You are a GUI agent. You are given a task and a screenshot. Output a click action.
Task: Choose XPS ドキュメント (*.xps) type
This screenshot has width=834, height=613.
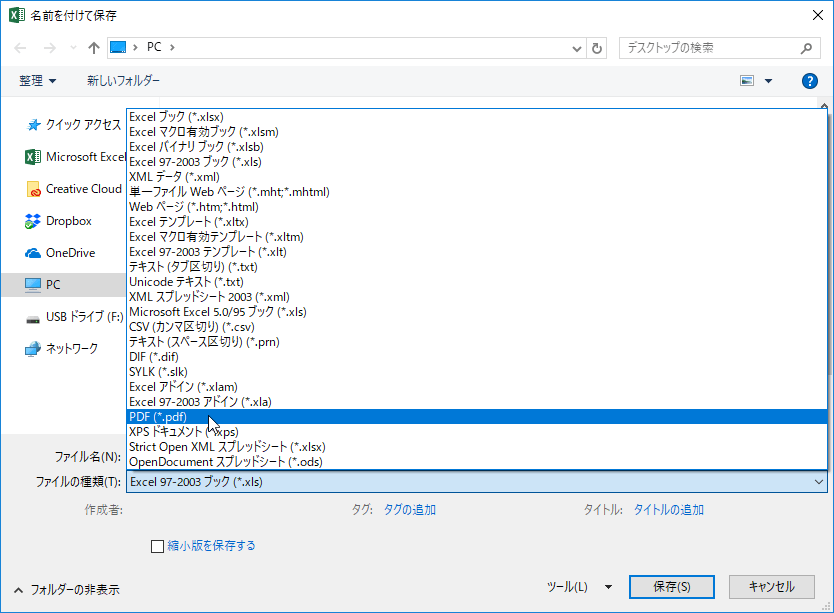point(477,432)
